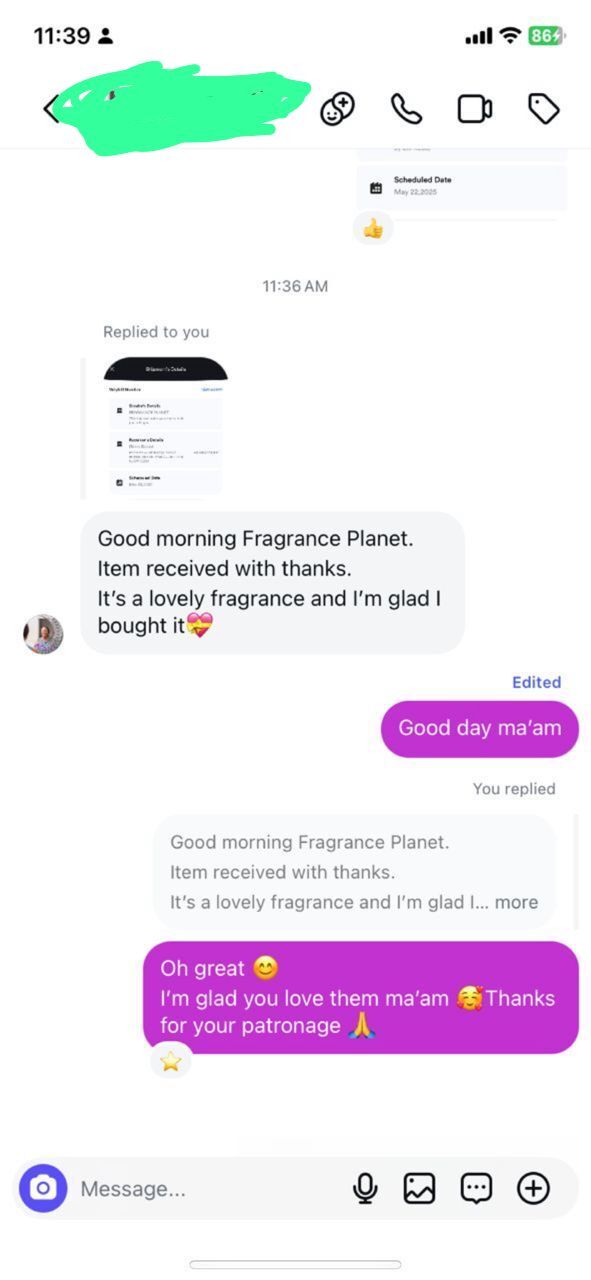Open the replied shipment details screenshot
The image size is (591, 1280).
pos(165,426)
